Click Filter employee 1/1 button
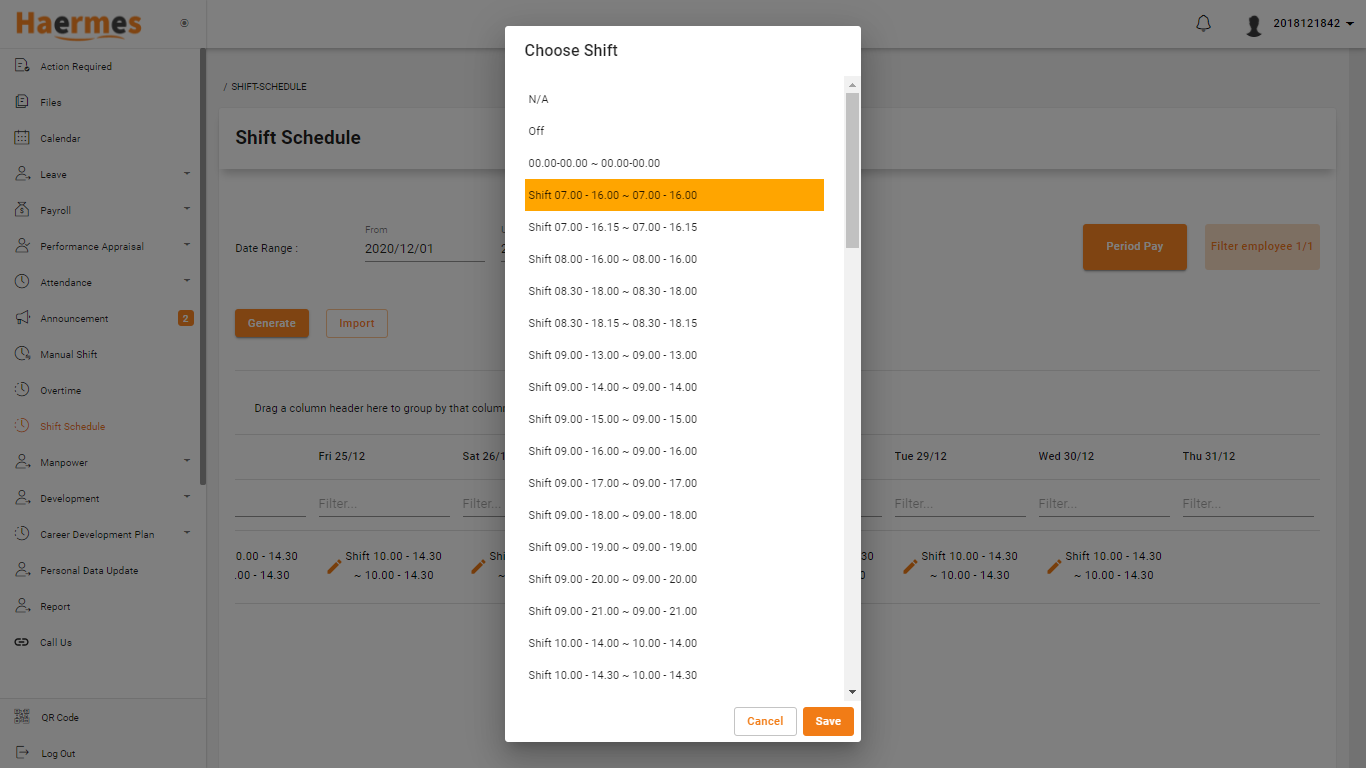This screenshot has height=768, width=1366. click(x=1262, y=246)
